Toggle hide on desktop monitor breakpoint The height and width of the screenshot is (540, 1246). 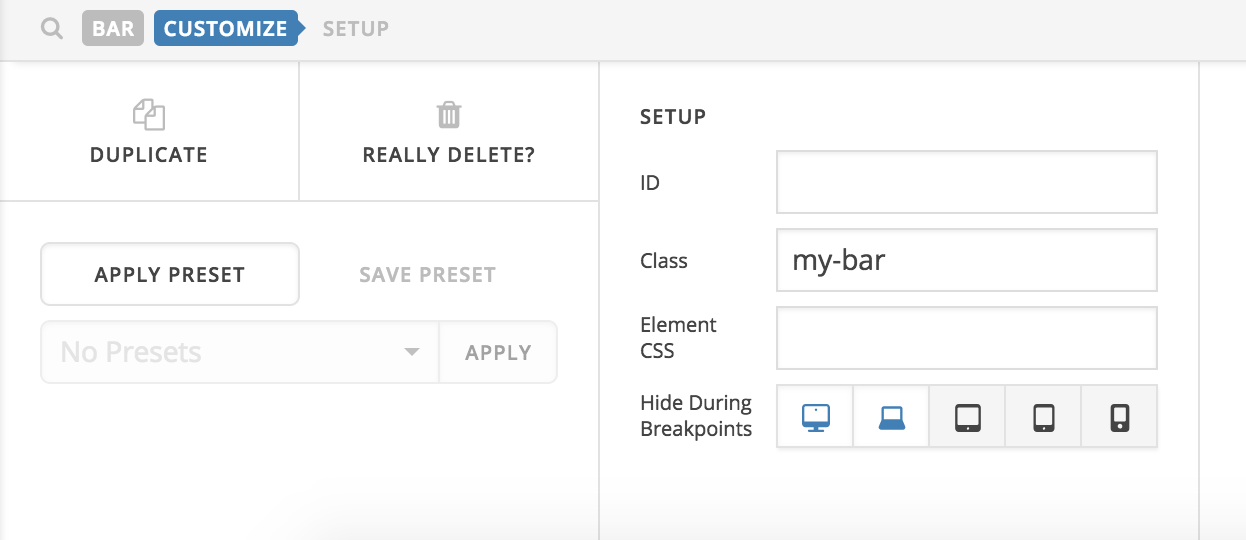click(815, 417)
